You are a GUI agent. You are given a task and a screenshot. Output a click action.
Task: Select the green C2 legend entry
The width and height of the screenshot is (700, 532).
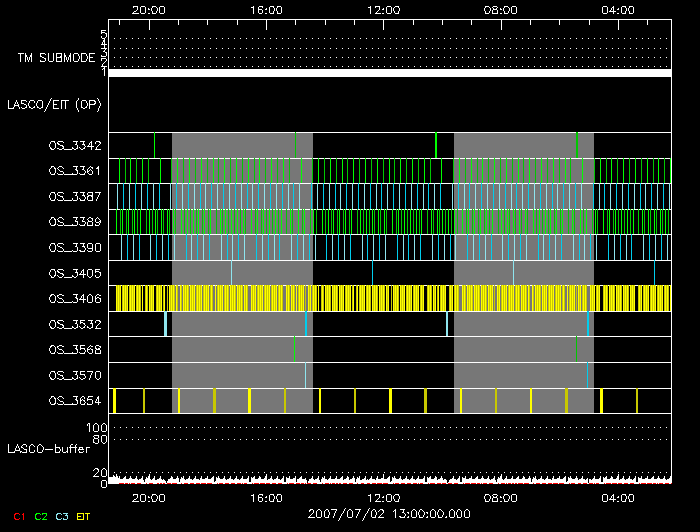(x=40, y=516)
